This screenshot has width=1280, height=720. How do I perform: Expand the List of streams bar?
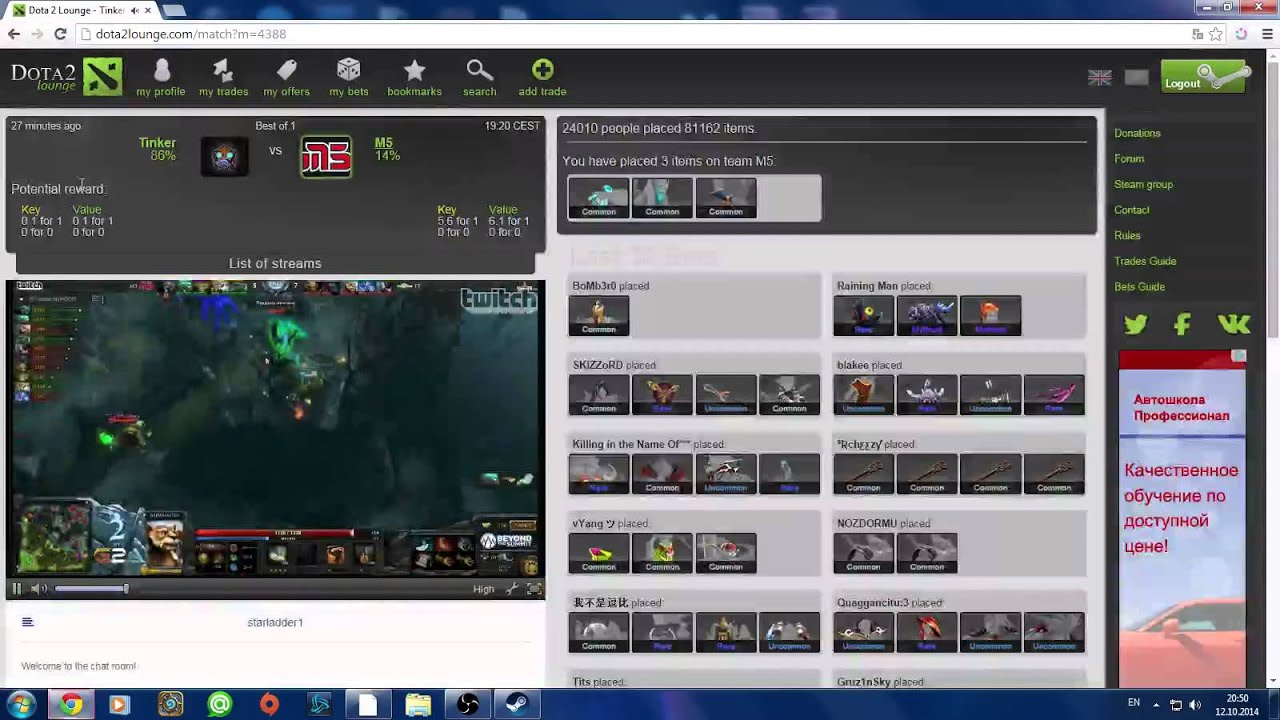click(x=275, y=263)
